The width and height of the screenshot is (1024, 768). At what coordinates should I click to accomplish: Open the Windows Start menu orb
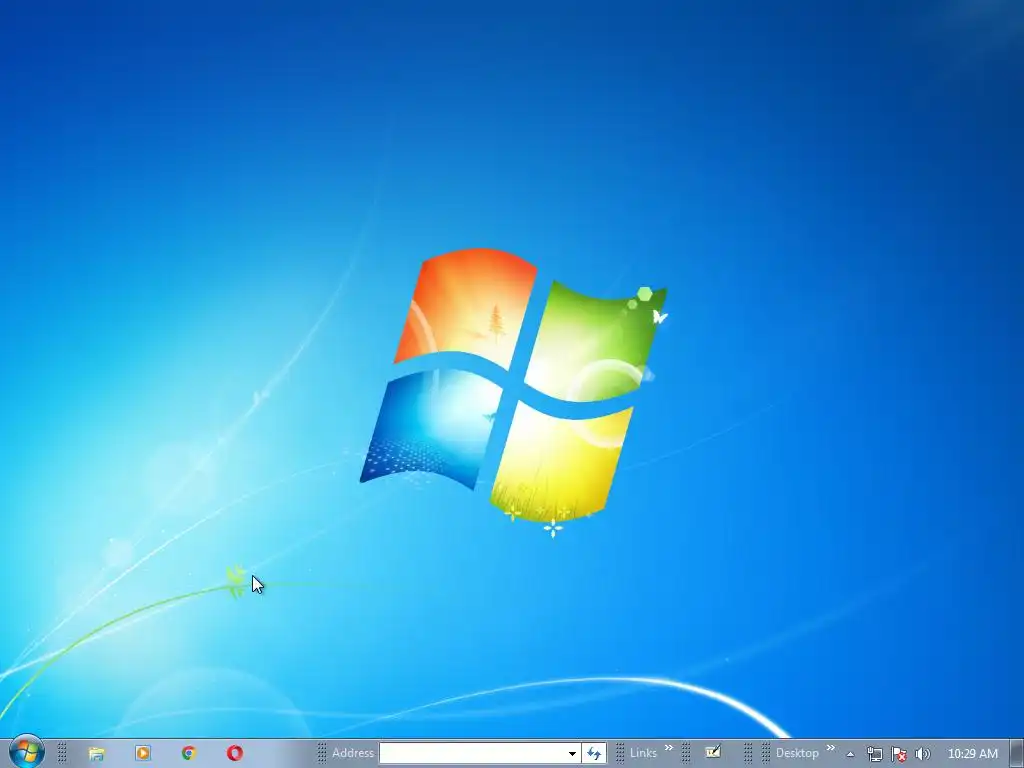click(x=27, y=752)
